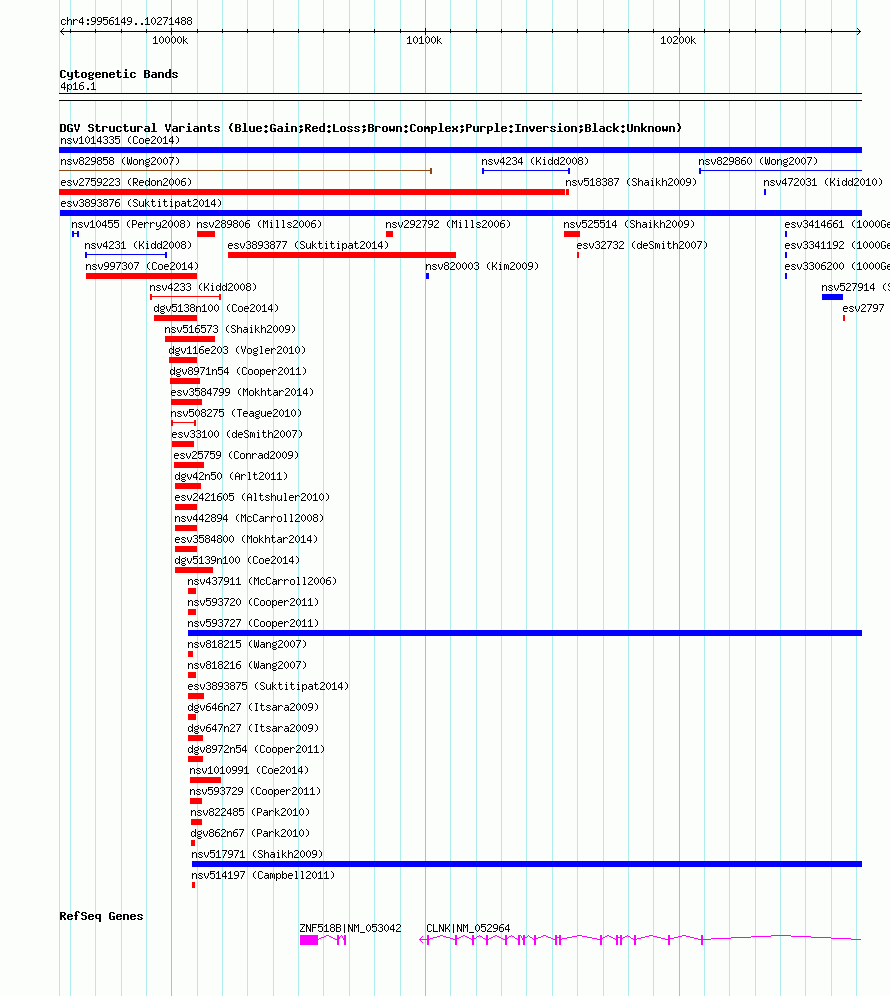The width and height of the screenshot is (890, 996).
Task: Click the CLNK|NM_052964 gene label
Action: pyautogui.click(x=468, y=928)
